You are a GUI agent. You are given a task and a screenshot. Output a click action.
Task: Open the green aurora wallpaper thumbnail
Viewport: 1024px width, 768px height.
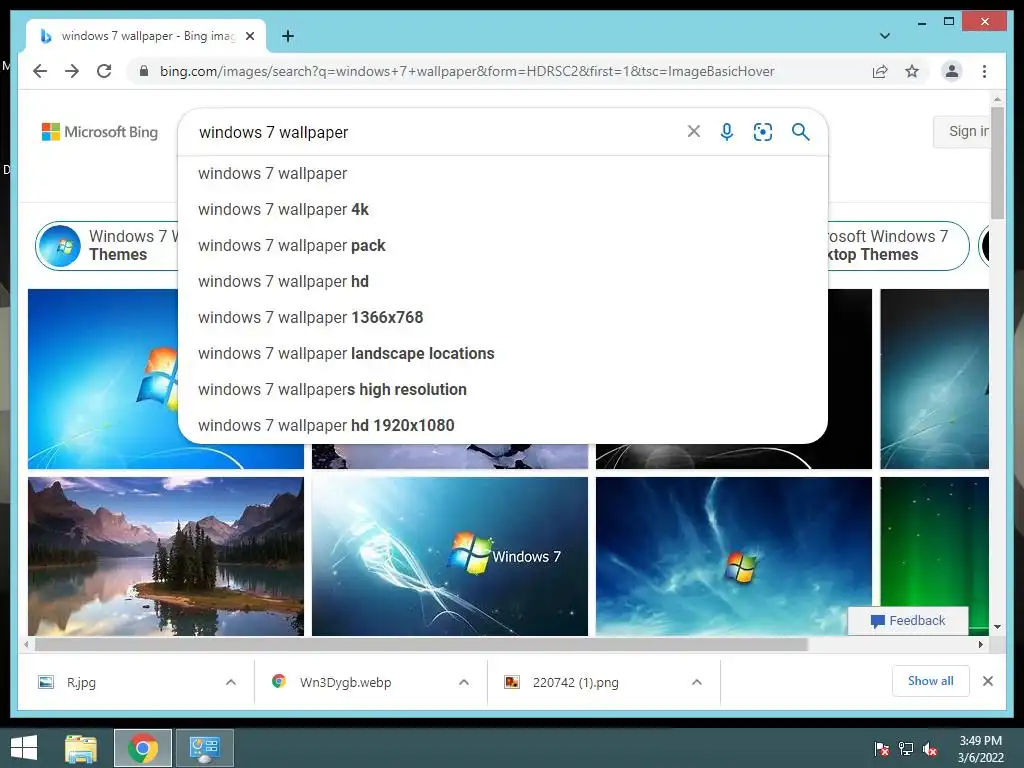(935, 542)
